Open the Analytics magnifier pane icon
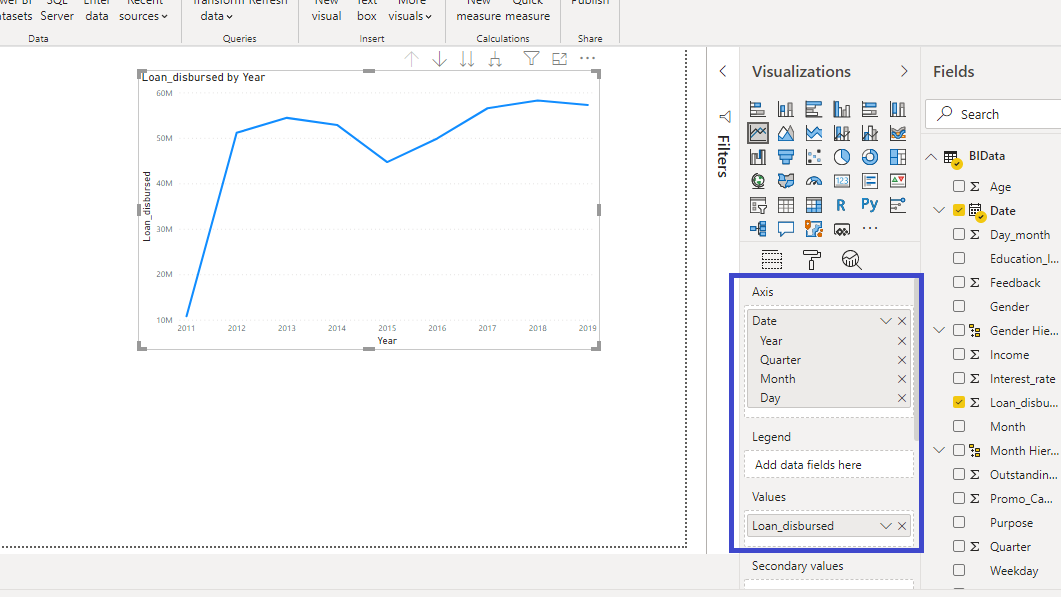 pos(851,260)
